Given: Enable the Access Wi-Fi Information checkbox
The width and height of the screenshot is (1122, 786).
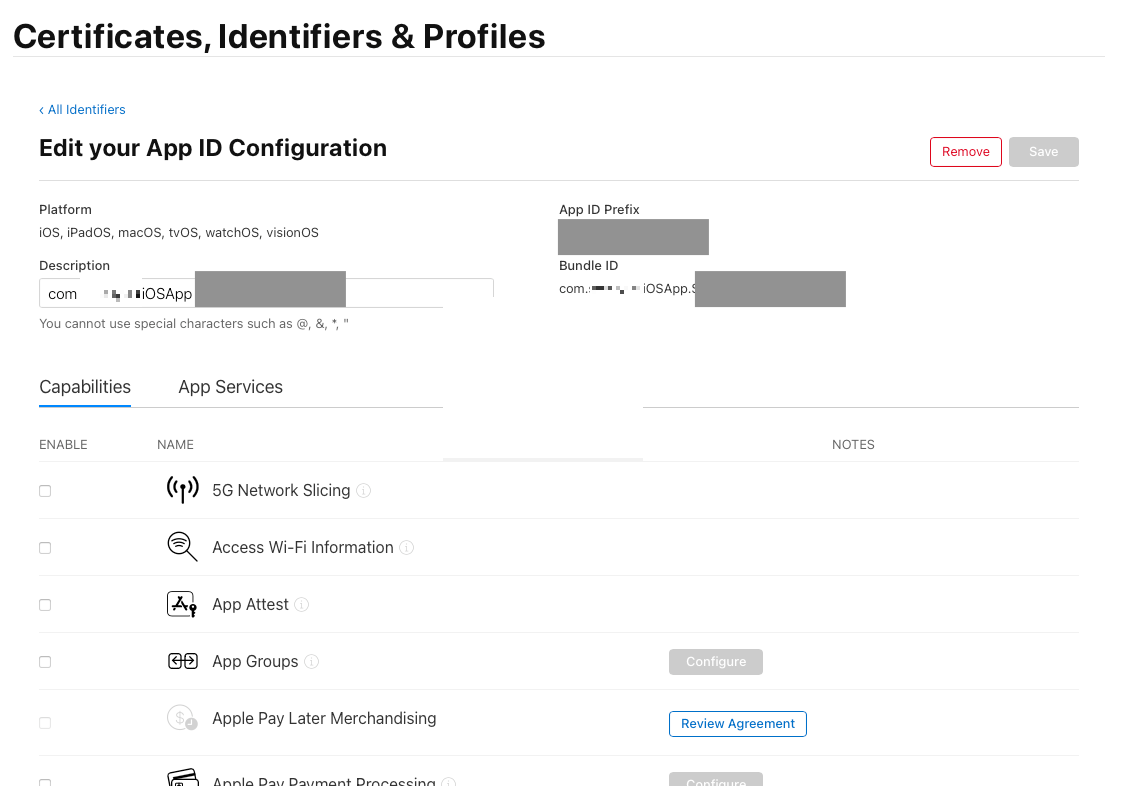Looking at the screenshot, I should click(45, 548).
